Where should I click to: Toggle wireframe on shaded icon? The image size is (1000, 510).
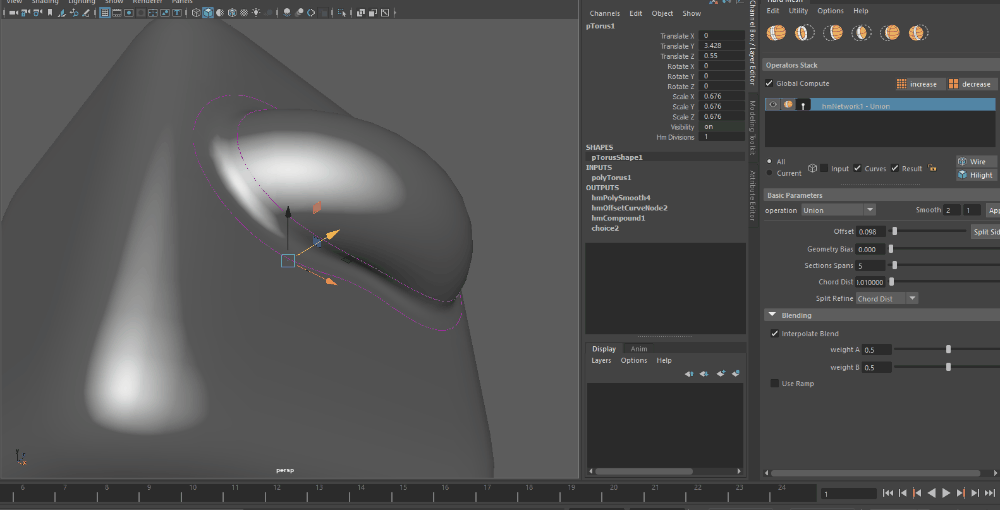click(x=232, y=12)
